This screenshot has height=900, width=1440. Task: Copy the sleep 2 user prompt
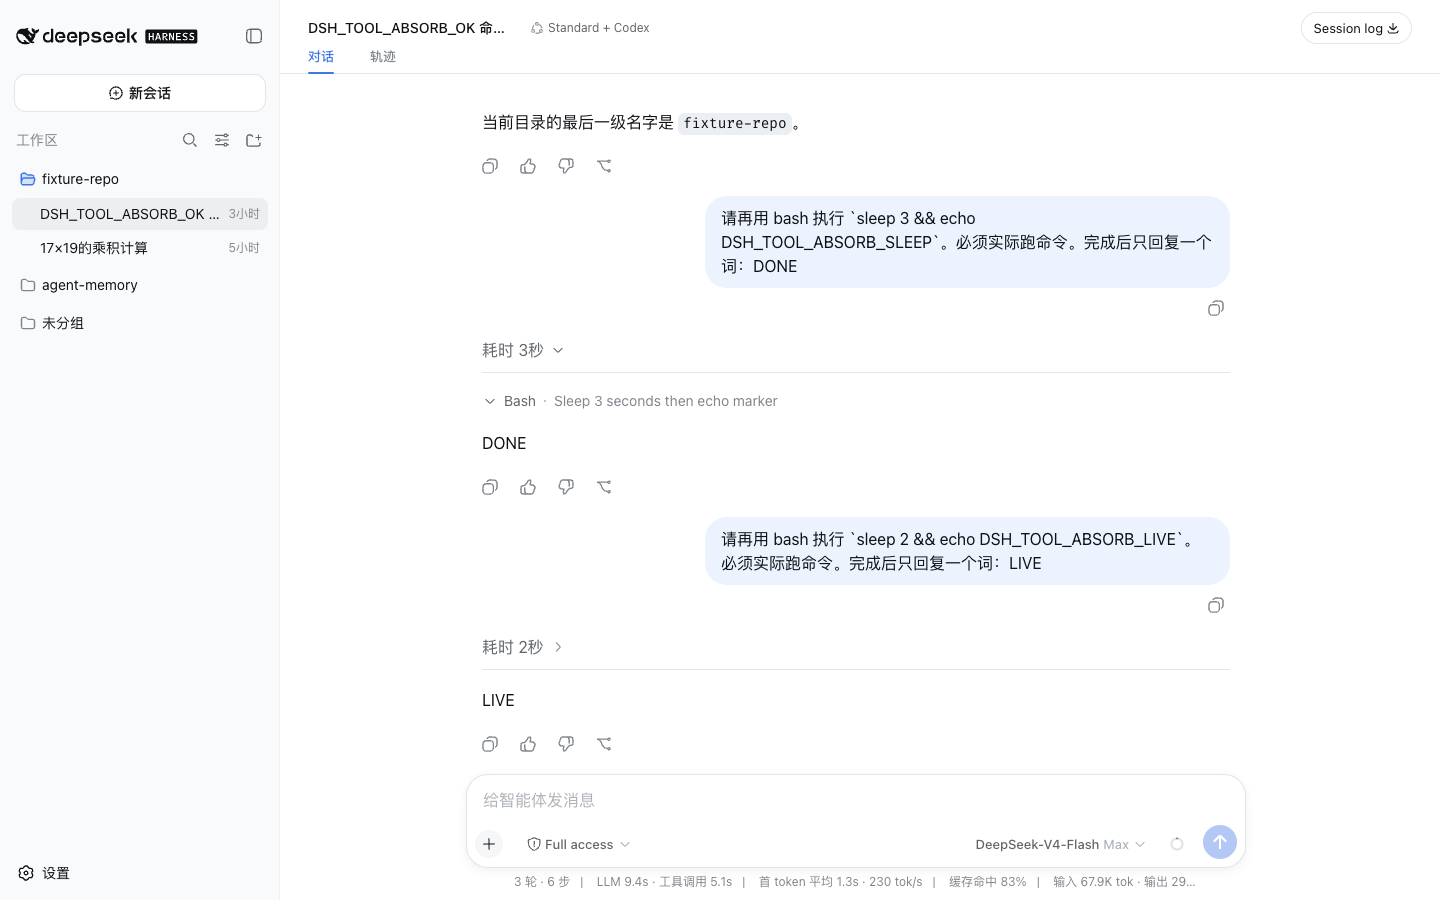pyautogui.click(x=1216, y=605)
